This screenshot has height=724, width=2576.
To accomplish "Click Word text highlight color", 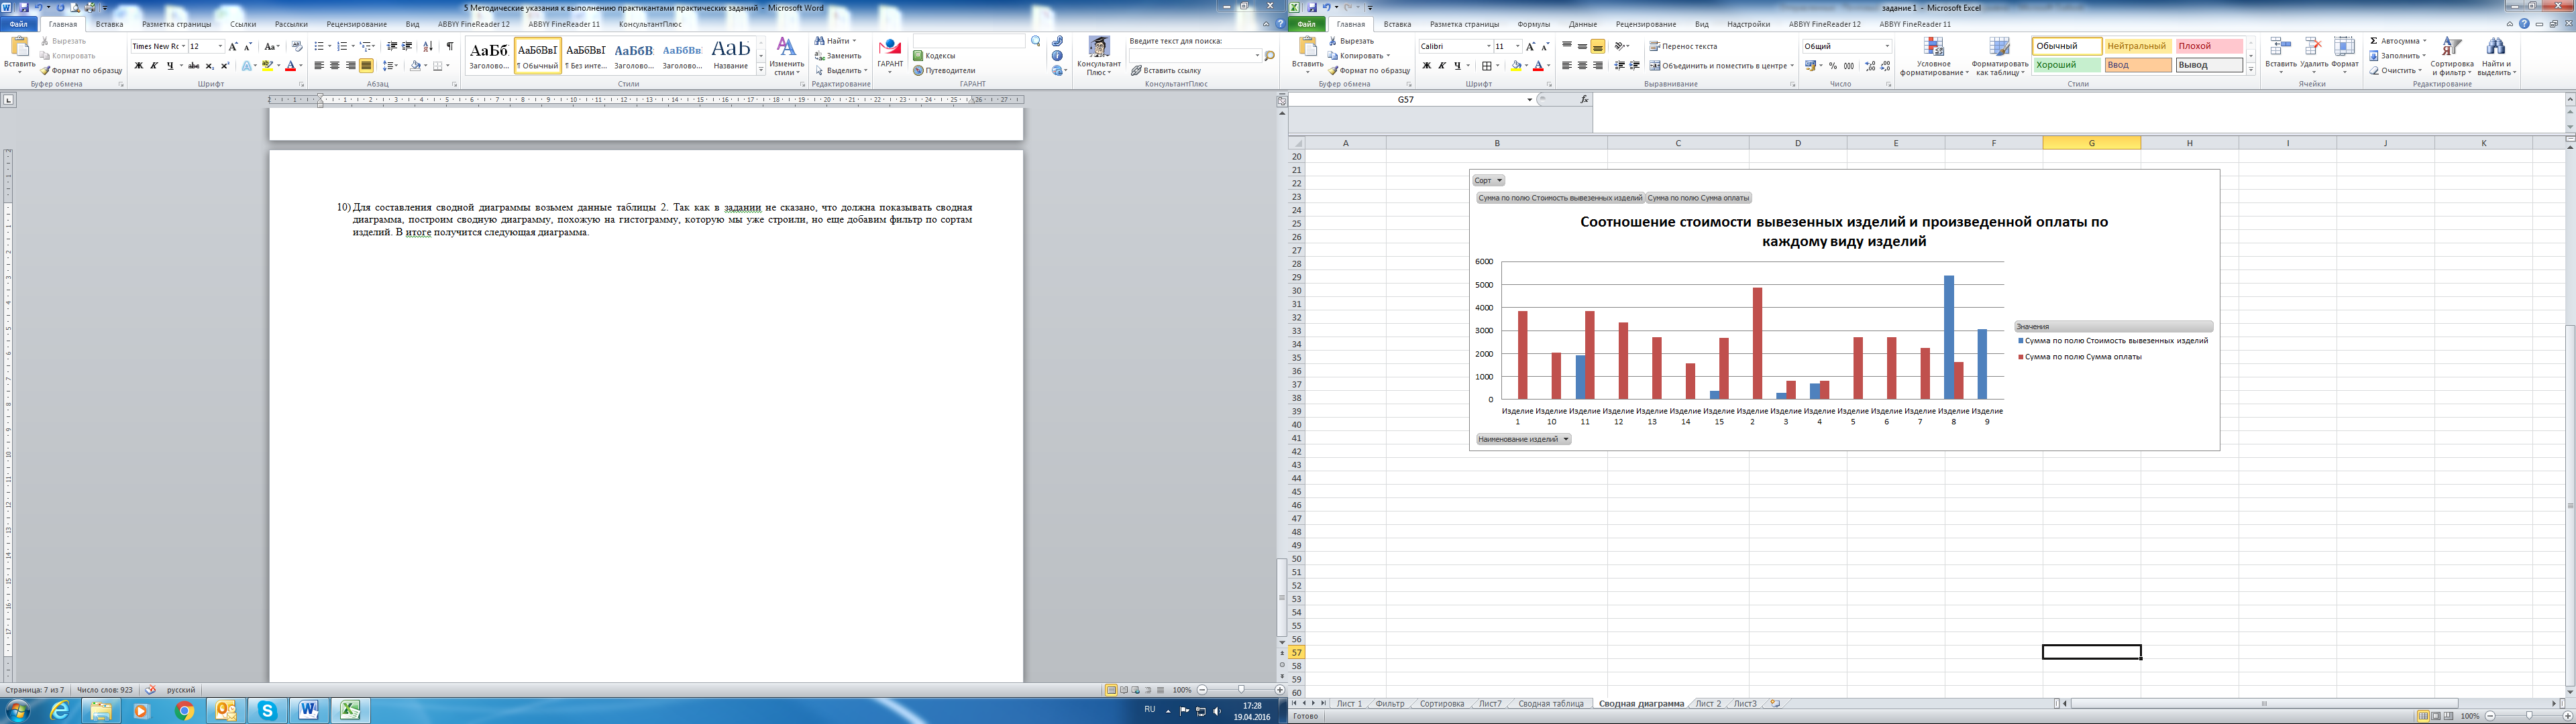I will pyautogui.click(x=267, y=66).
